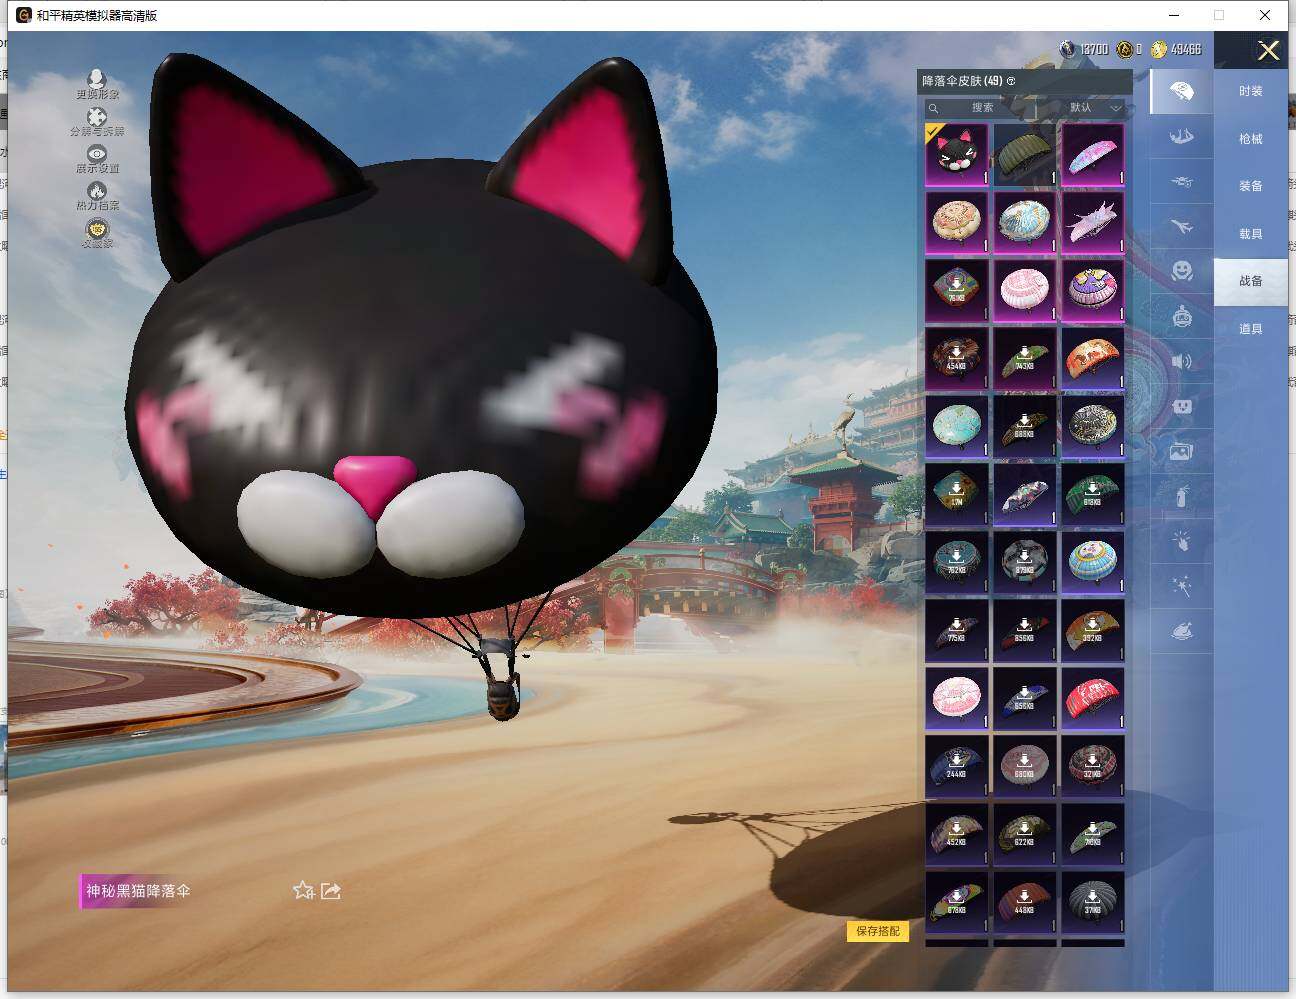This screenshot has width=1296, height=999.
Task: Download the 448KB red parachute skin
Action: (x=1025, y=902)
